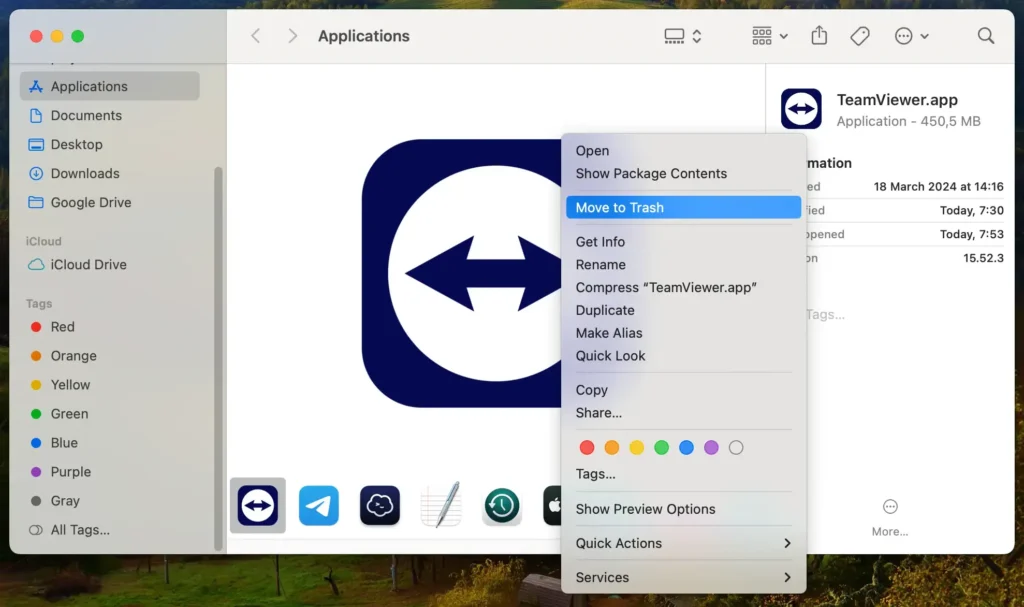
Task: Choose Move to Trash
Action: click(683, 208)
